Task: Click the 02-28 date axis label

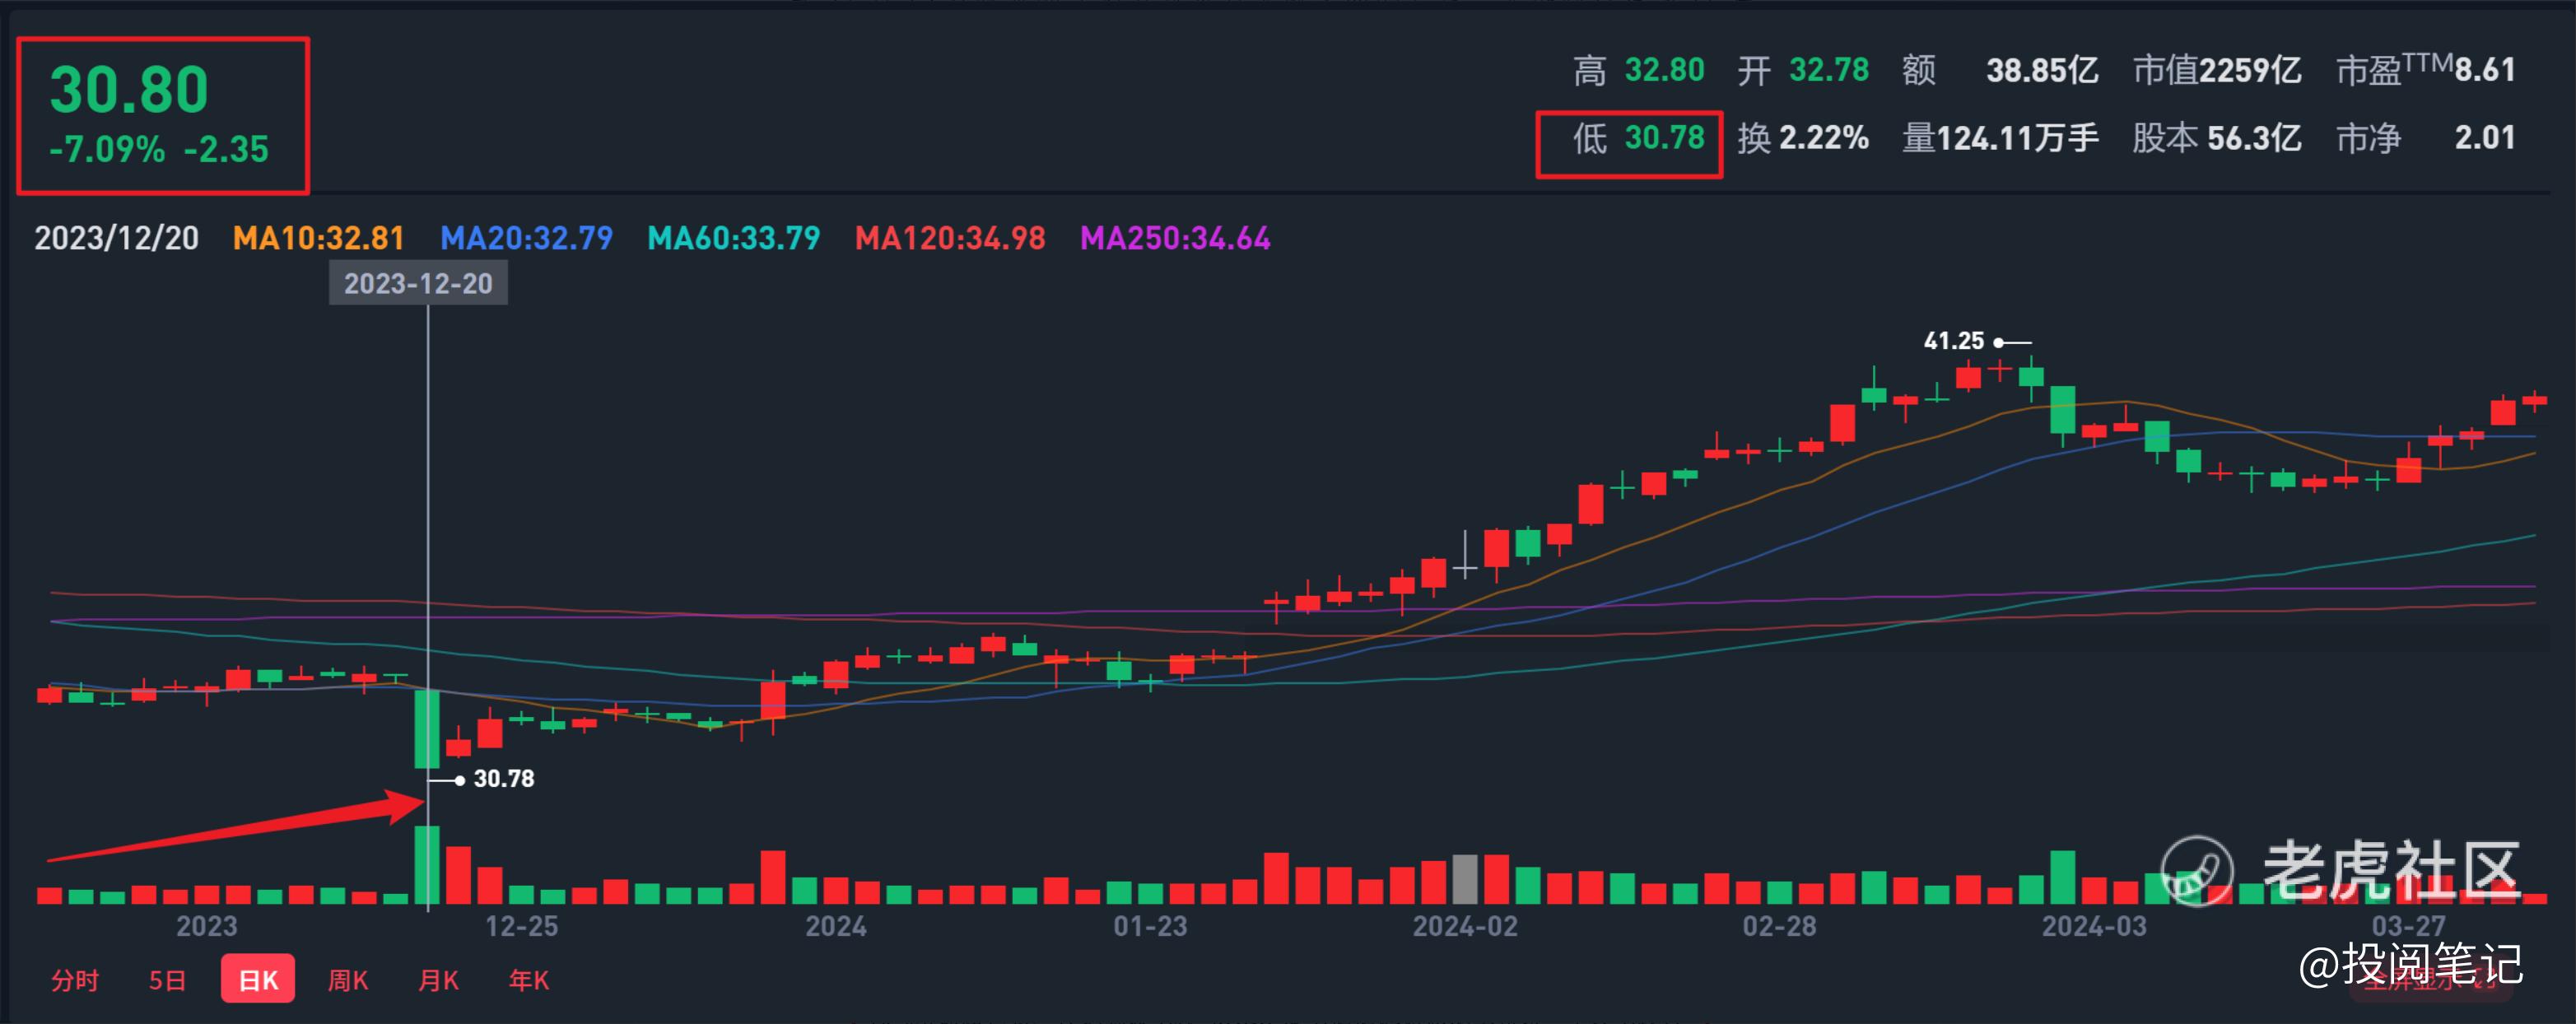Action: click(x=1779, y=927)
